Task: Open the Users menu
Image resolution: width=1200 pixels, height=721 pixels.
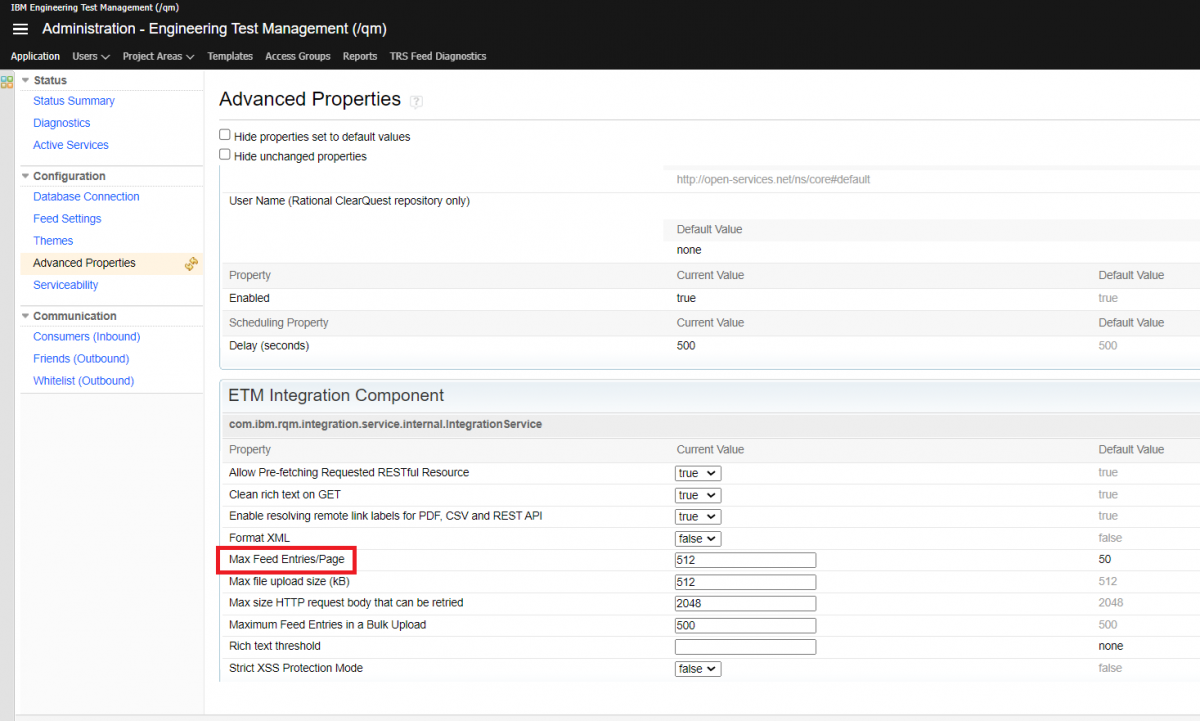Action: 90,57
